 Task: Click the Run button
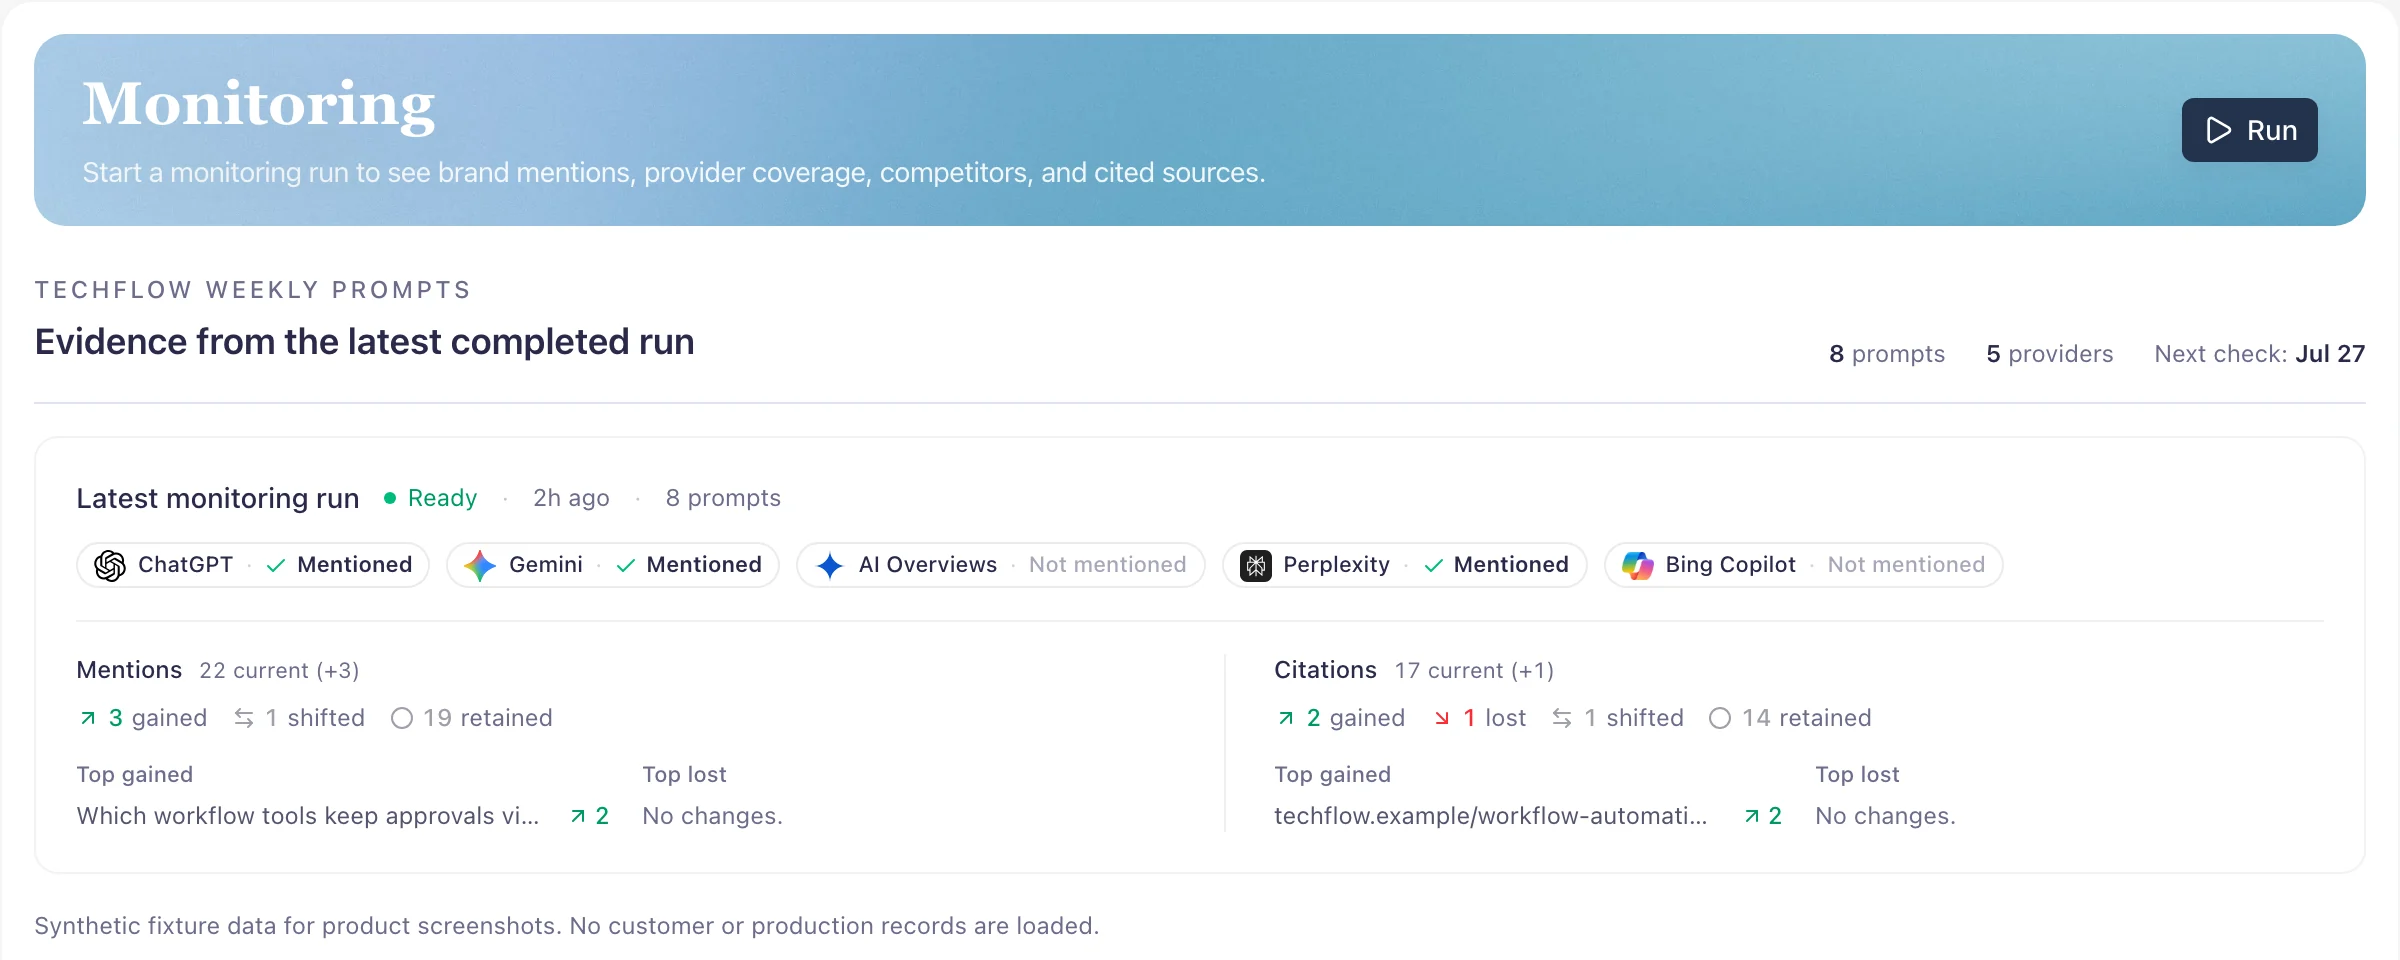pyautogui.click(x=2249, y=130)
